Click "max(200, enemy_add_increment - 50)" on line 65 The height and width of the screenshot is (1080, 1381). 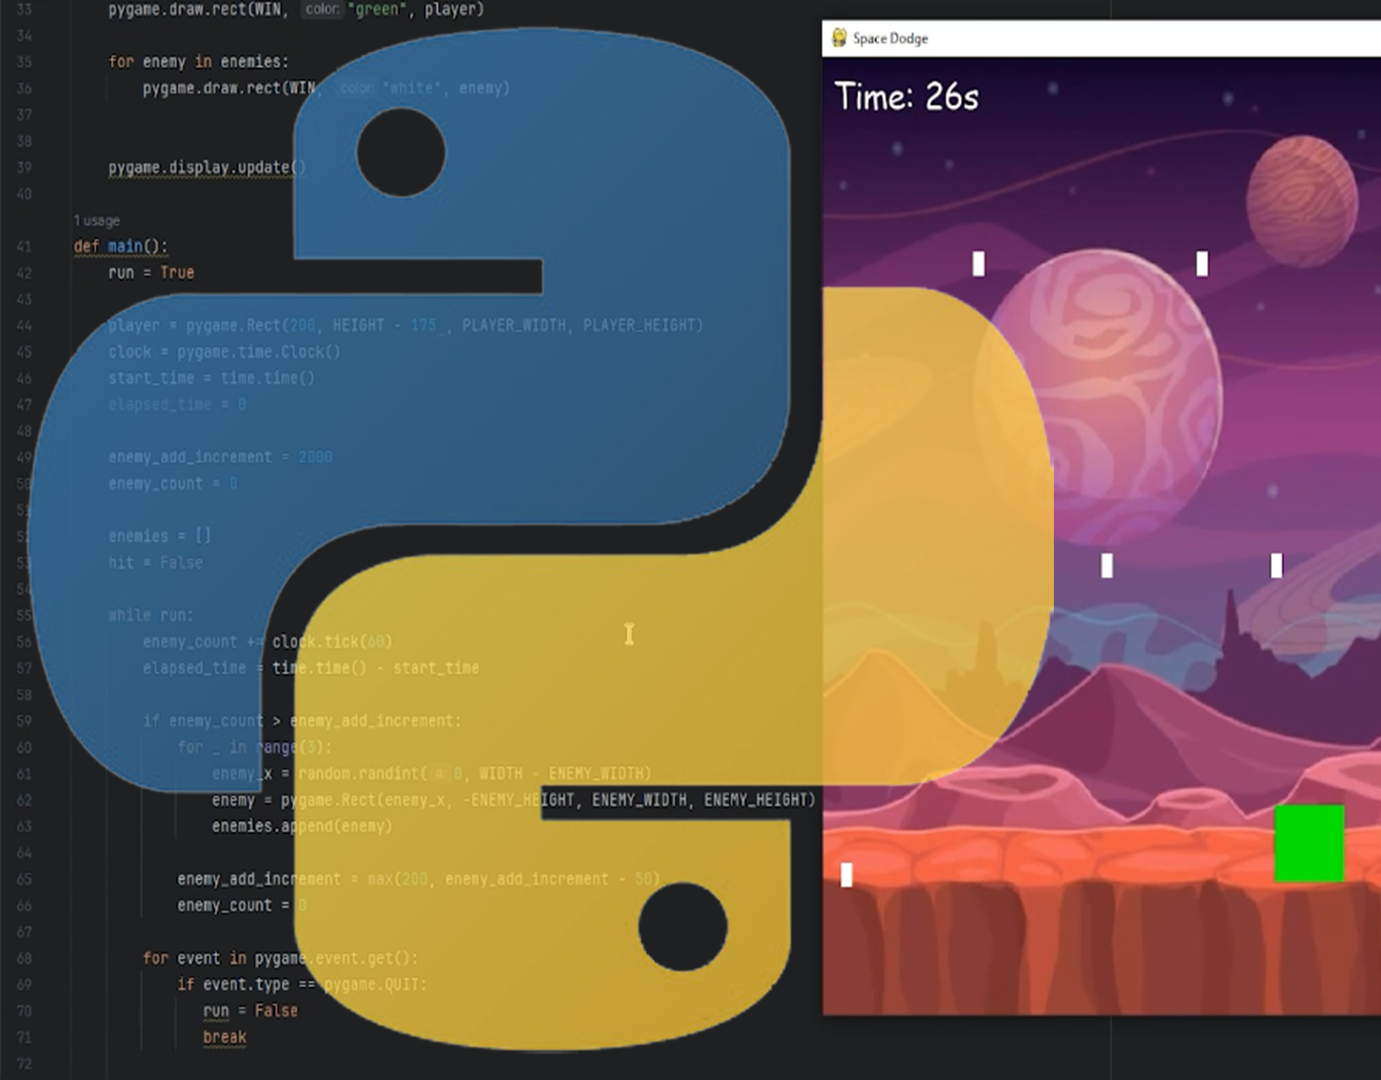coord(513,879)
